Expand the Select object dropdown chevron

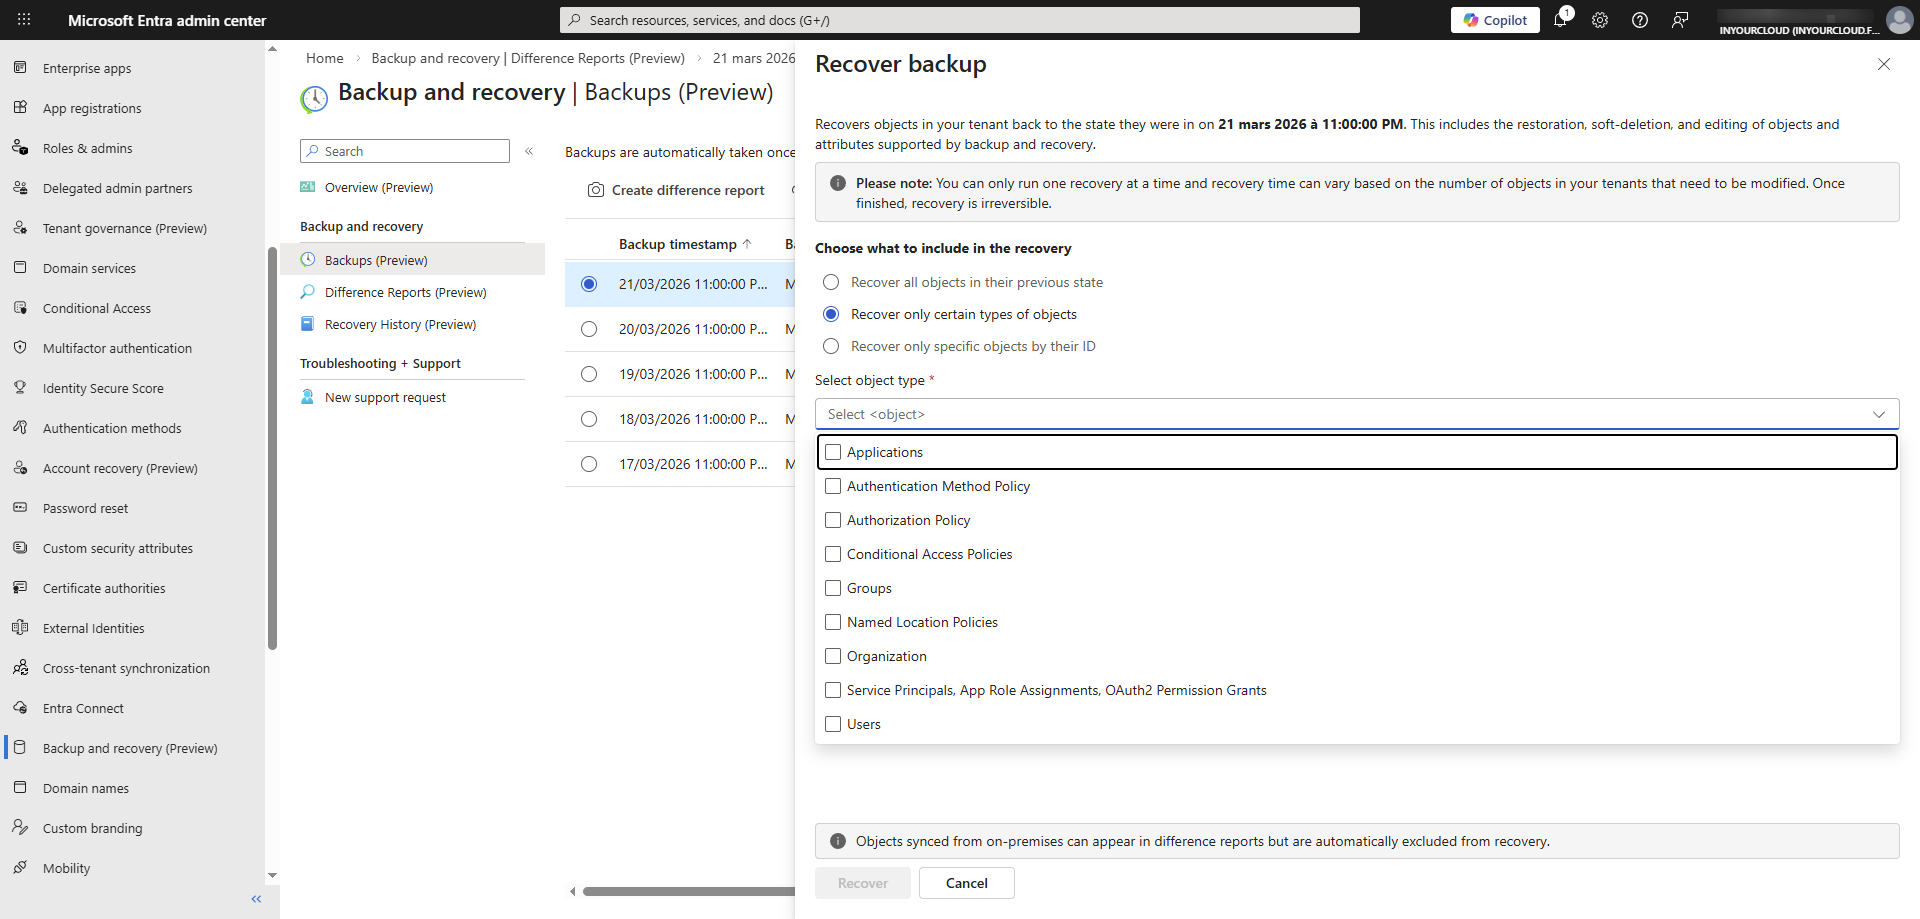tap(1878, 414)
